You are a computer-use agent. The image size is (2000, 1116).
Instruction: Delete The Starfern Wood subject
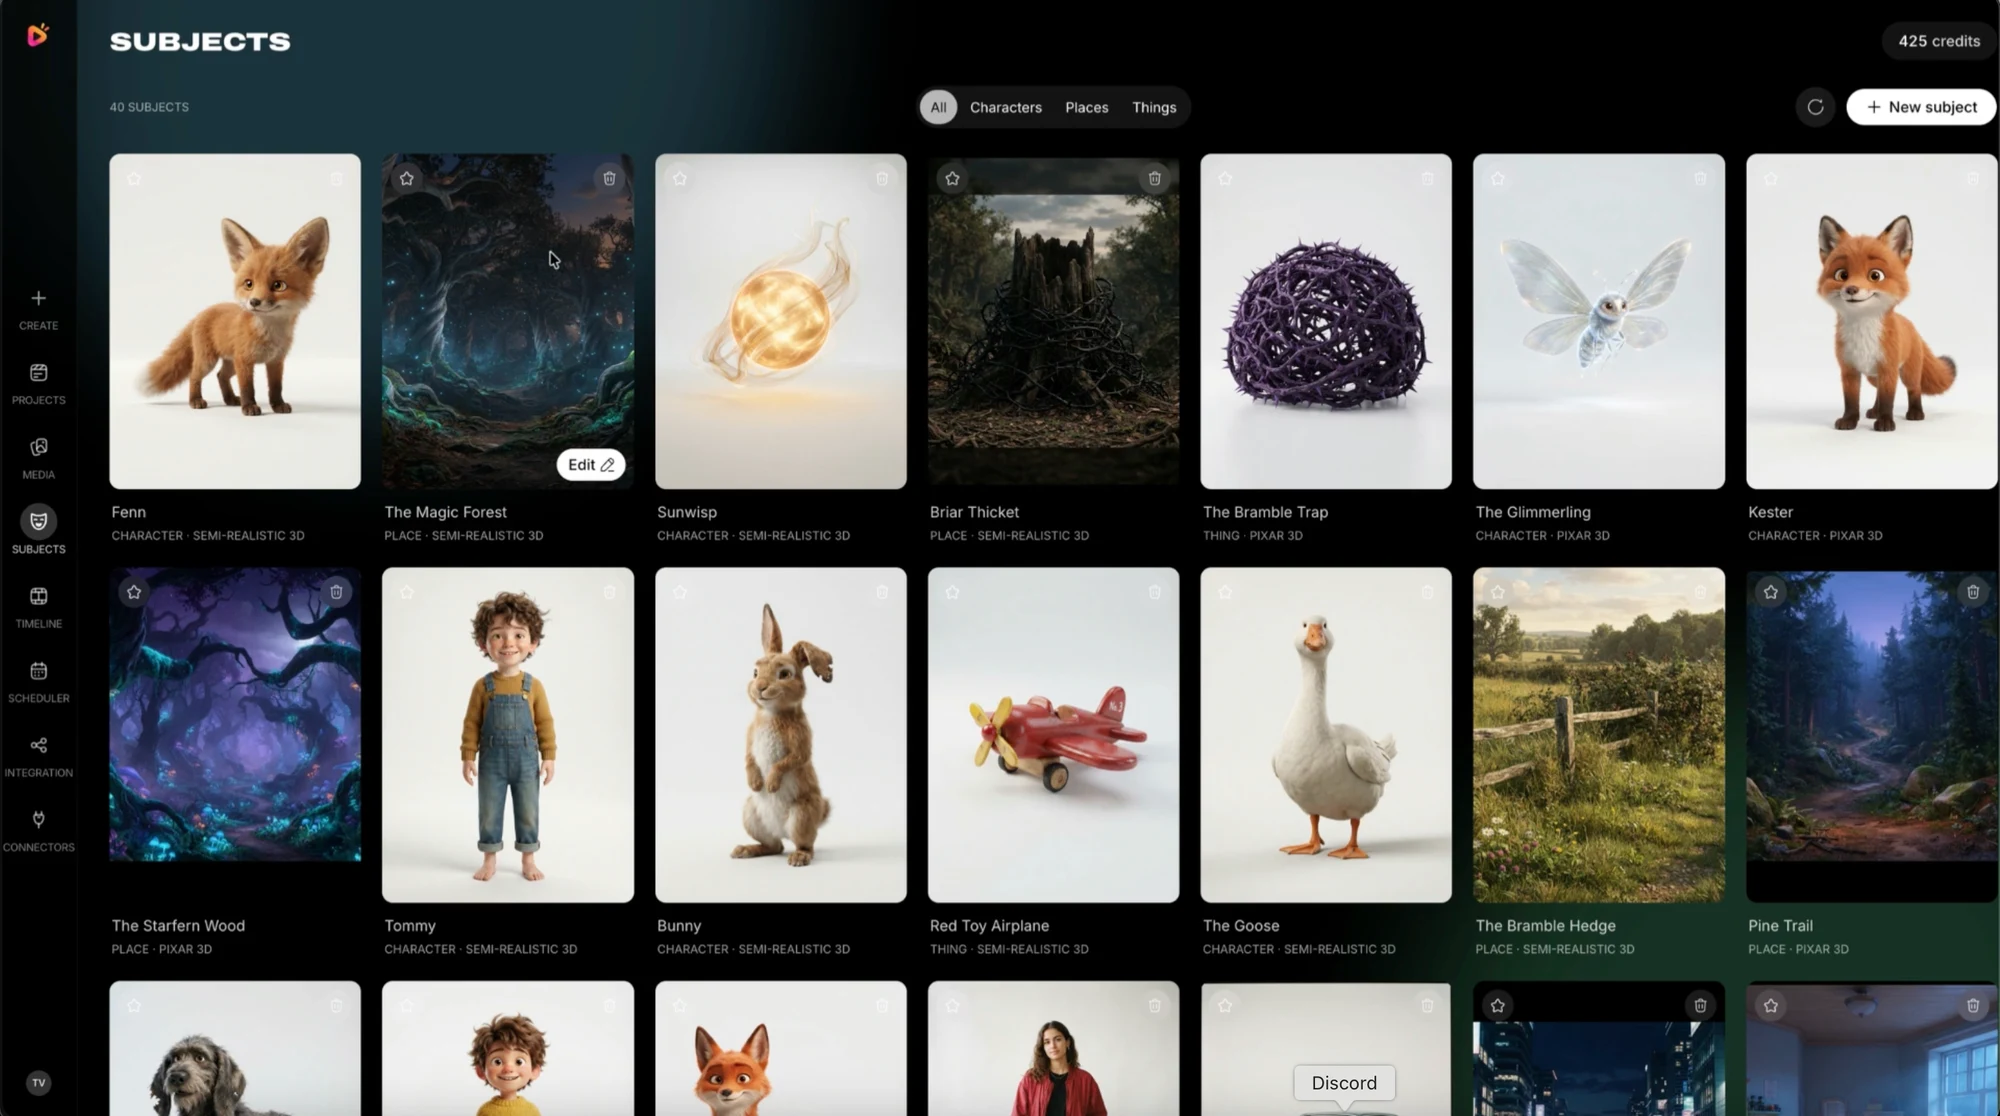coord(336,592)
